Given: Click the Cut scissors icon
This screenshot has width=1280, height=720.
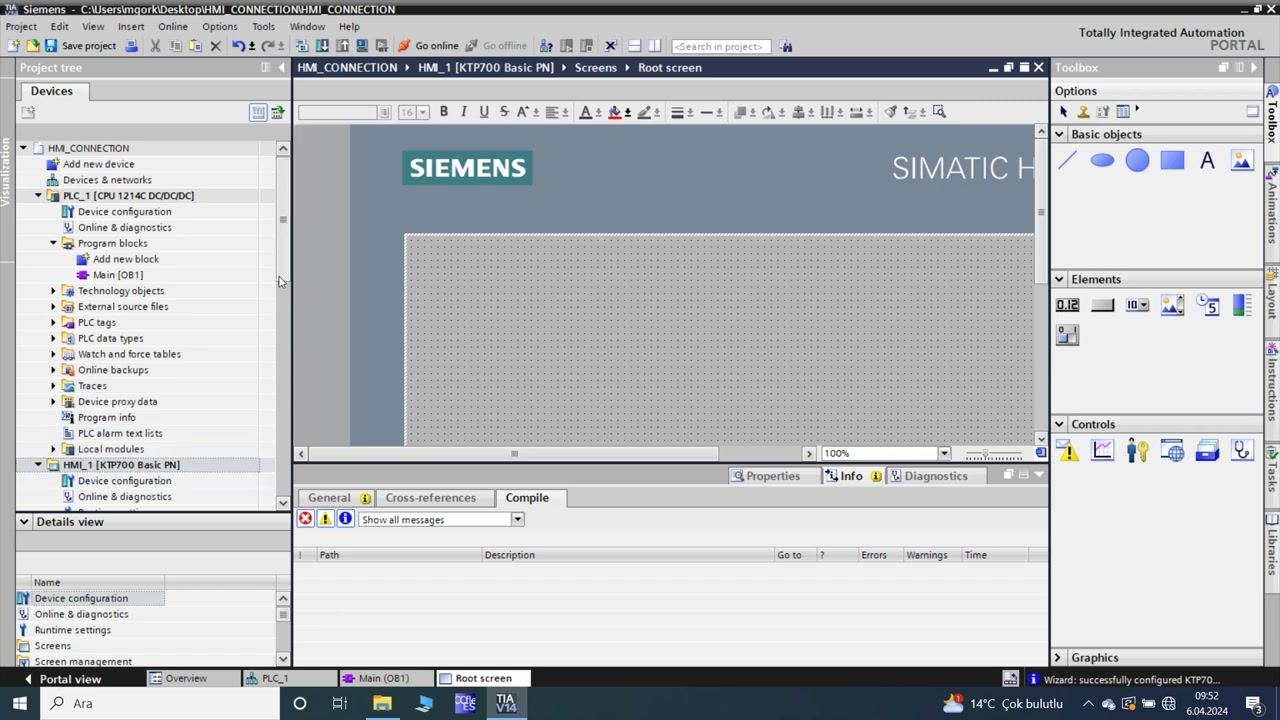Looking at the screenshot, I should point(155,46).
